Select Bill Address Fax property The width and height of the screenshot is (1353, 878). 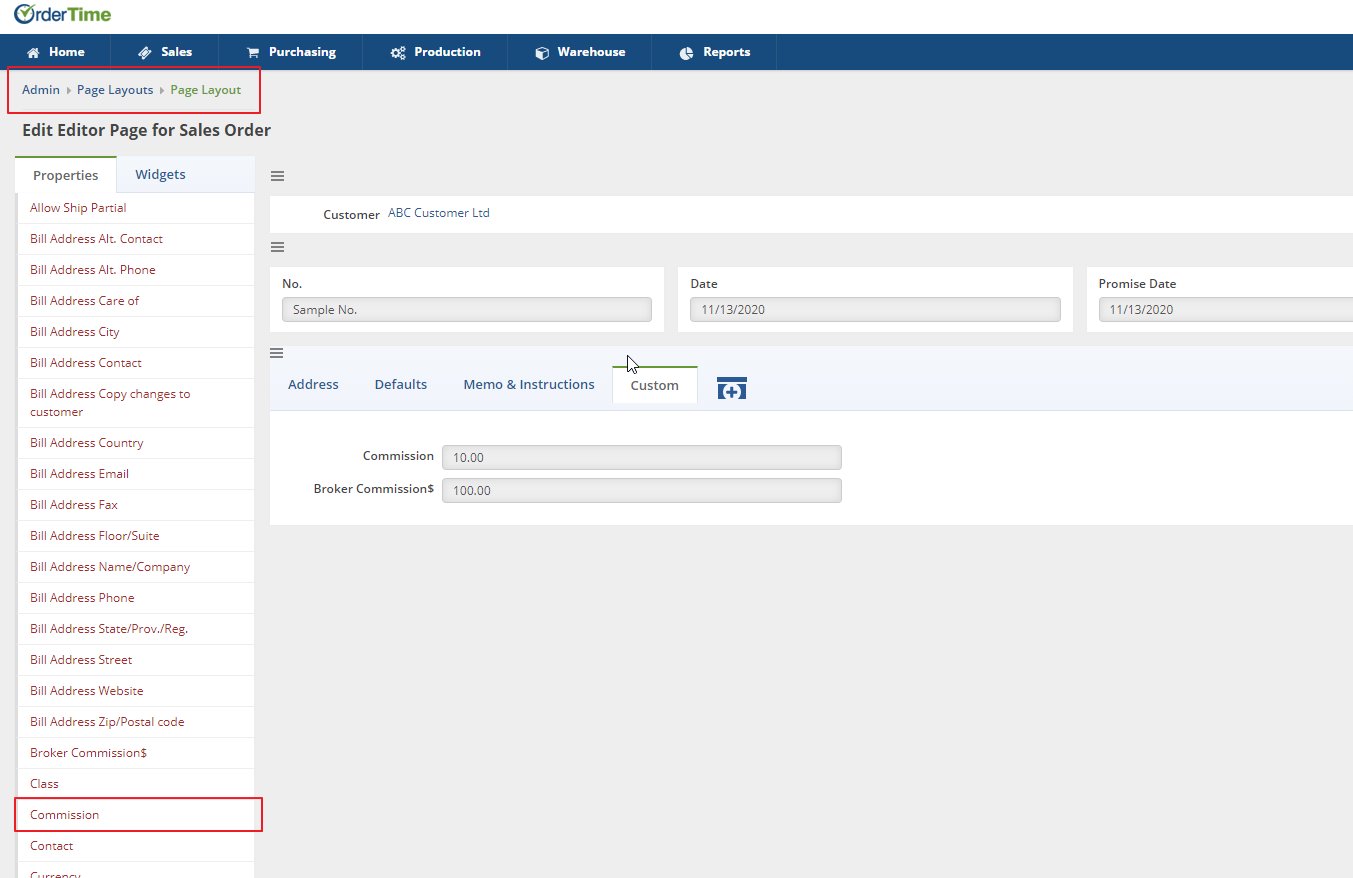click(136, 505)
